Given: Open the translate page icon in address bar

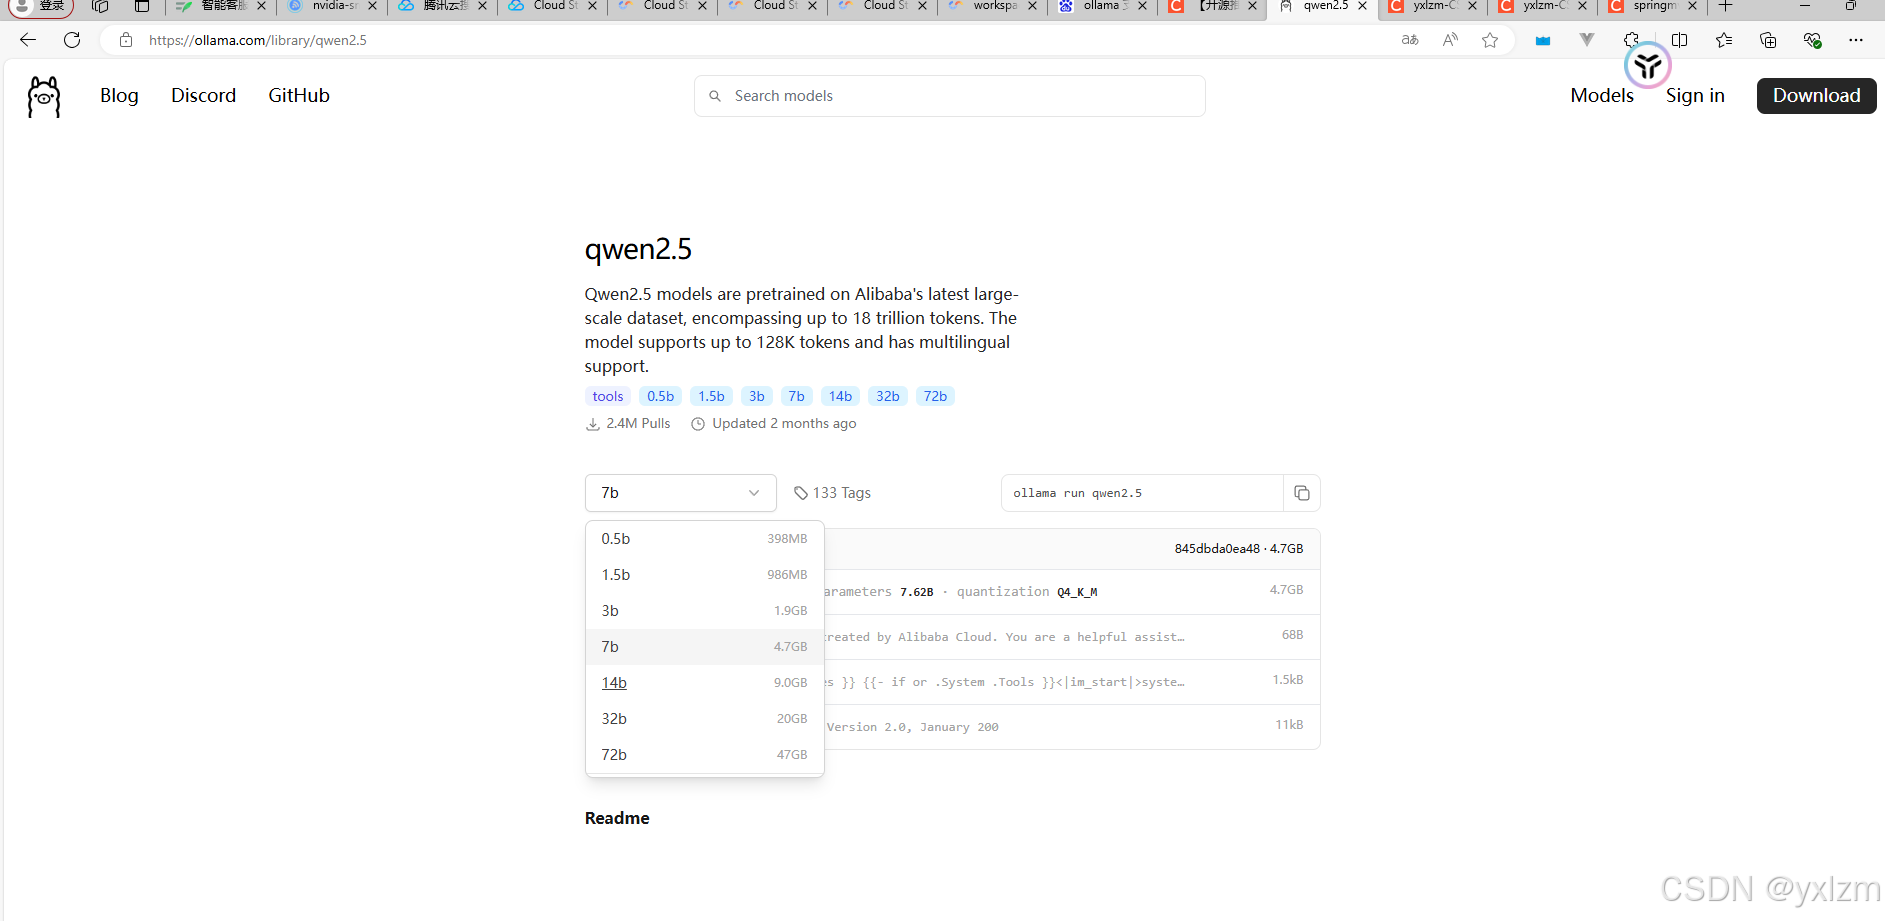Looking at the screenshot, I should (1410, 40).
